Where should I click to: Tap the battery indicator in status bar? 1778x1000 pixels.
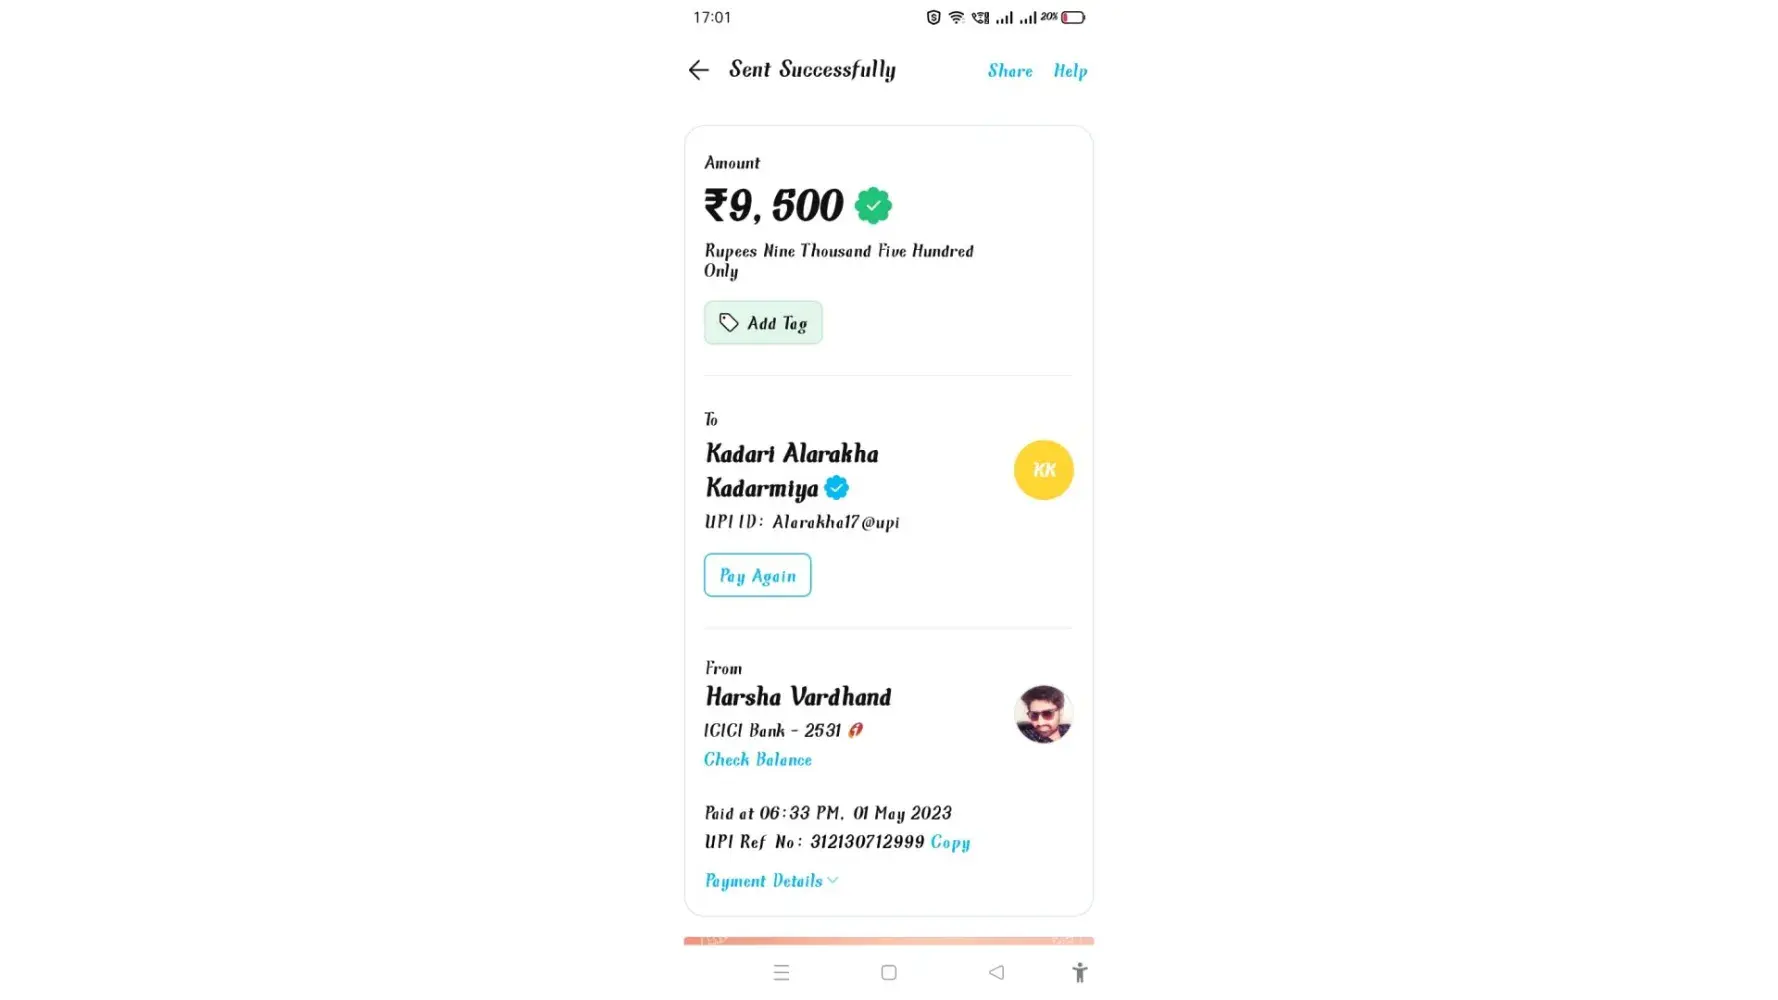tap(1073, 17)
